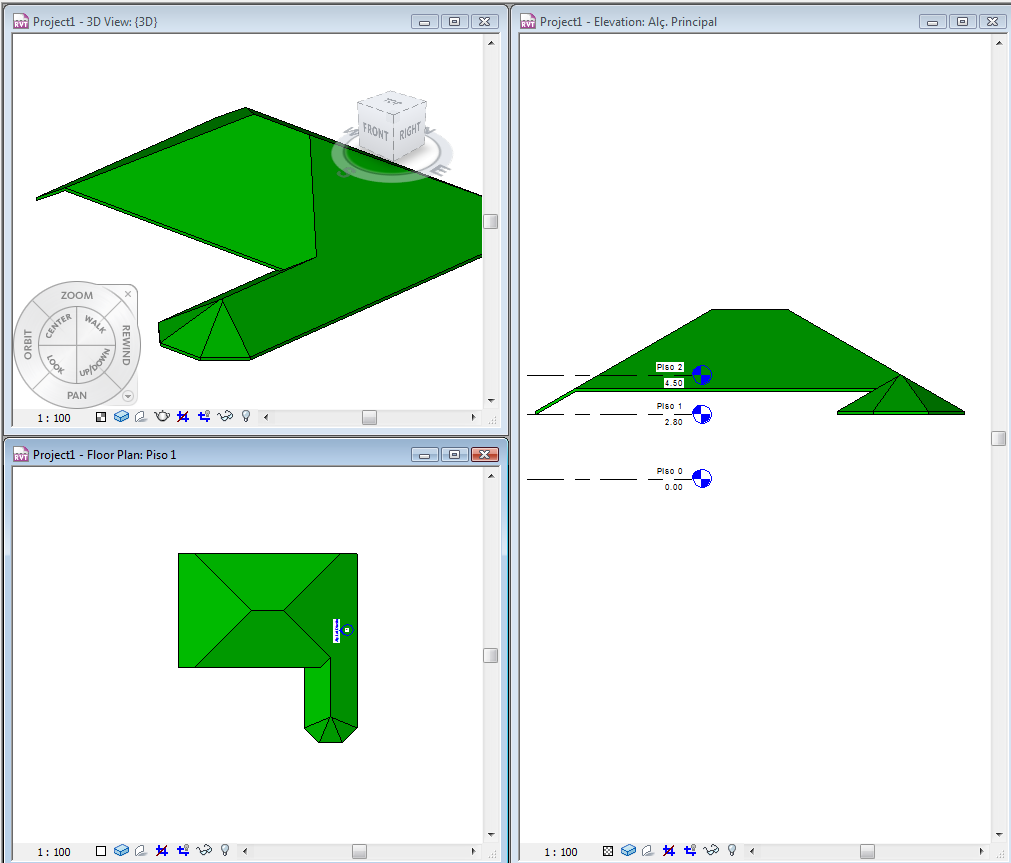Click the Piso 2 level name label

[x=669, y=367]
